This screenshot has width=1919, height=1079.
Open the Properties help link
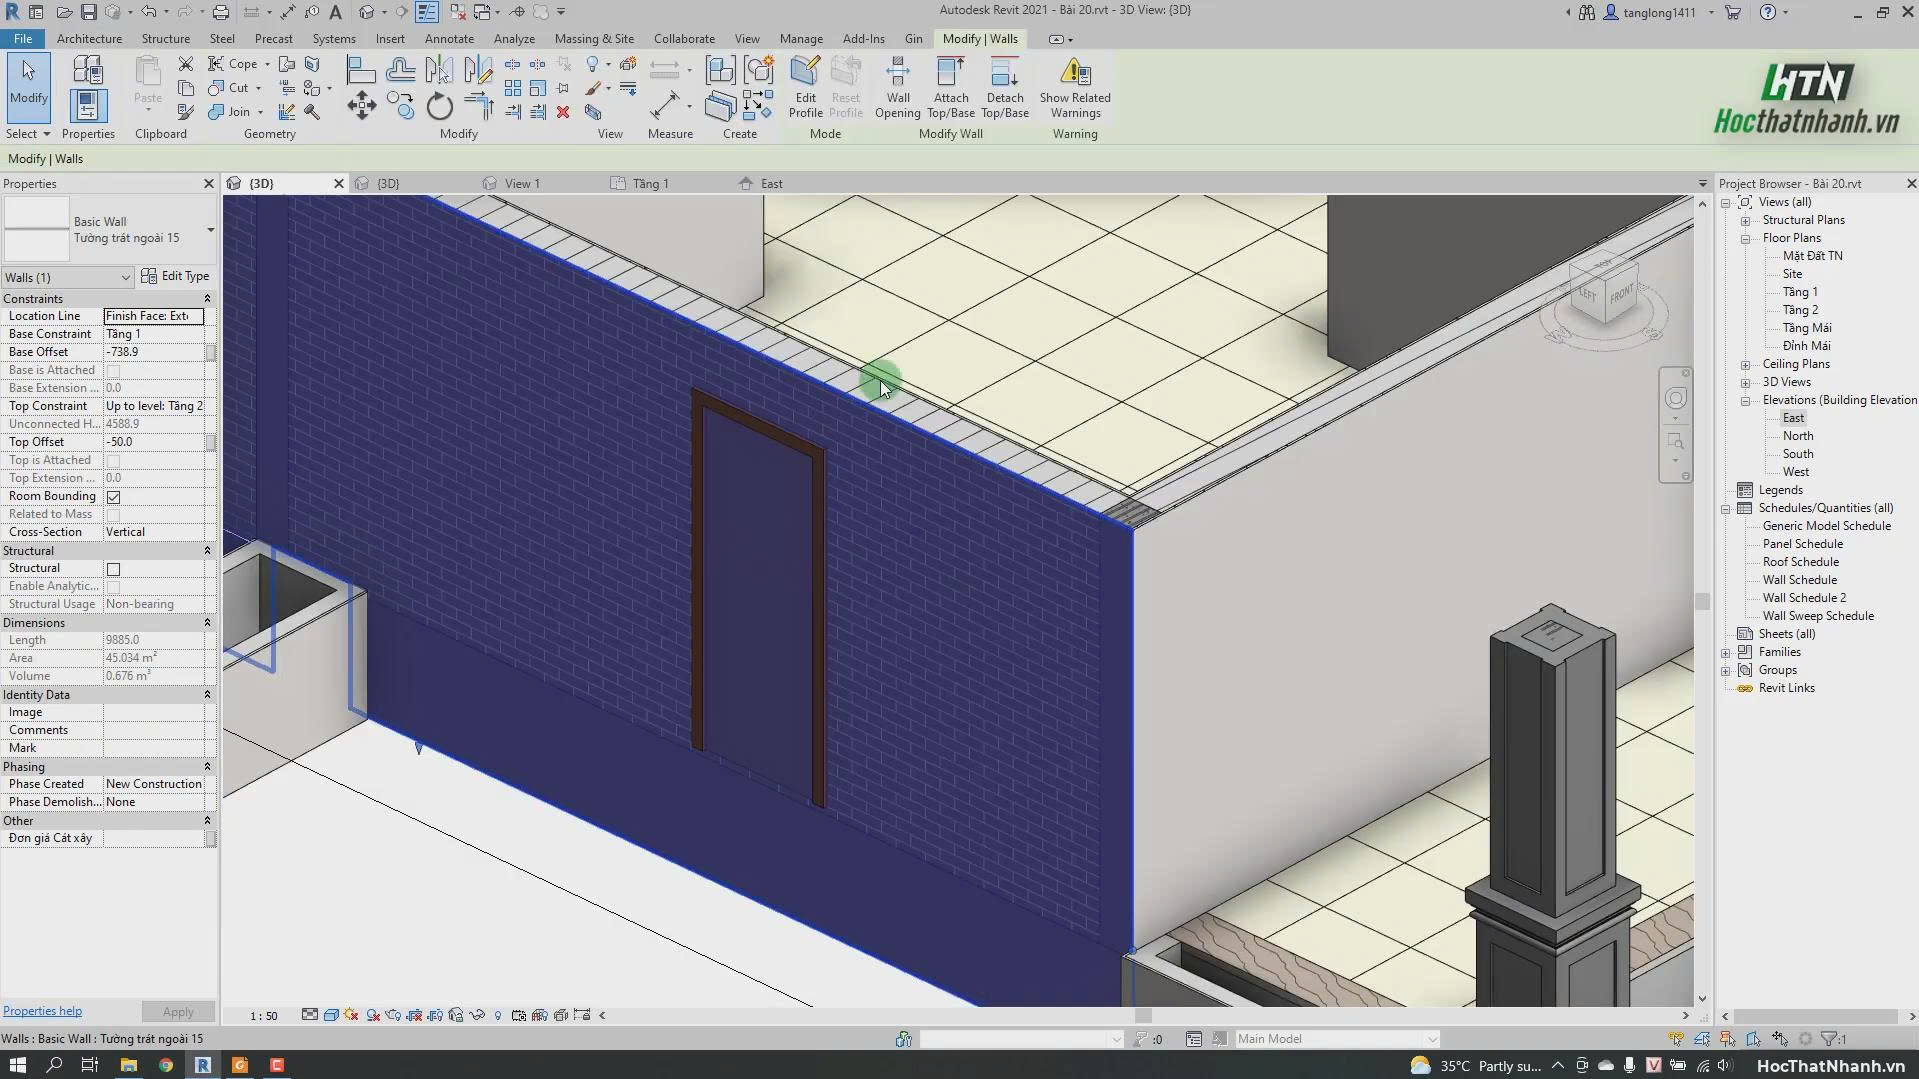pos(42,1011)
